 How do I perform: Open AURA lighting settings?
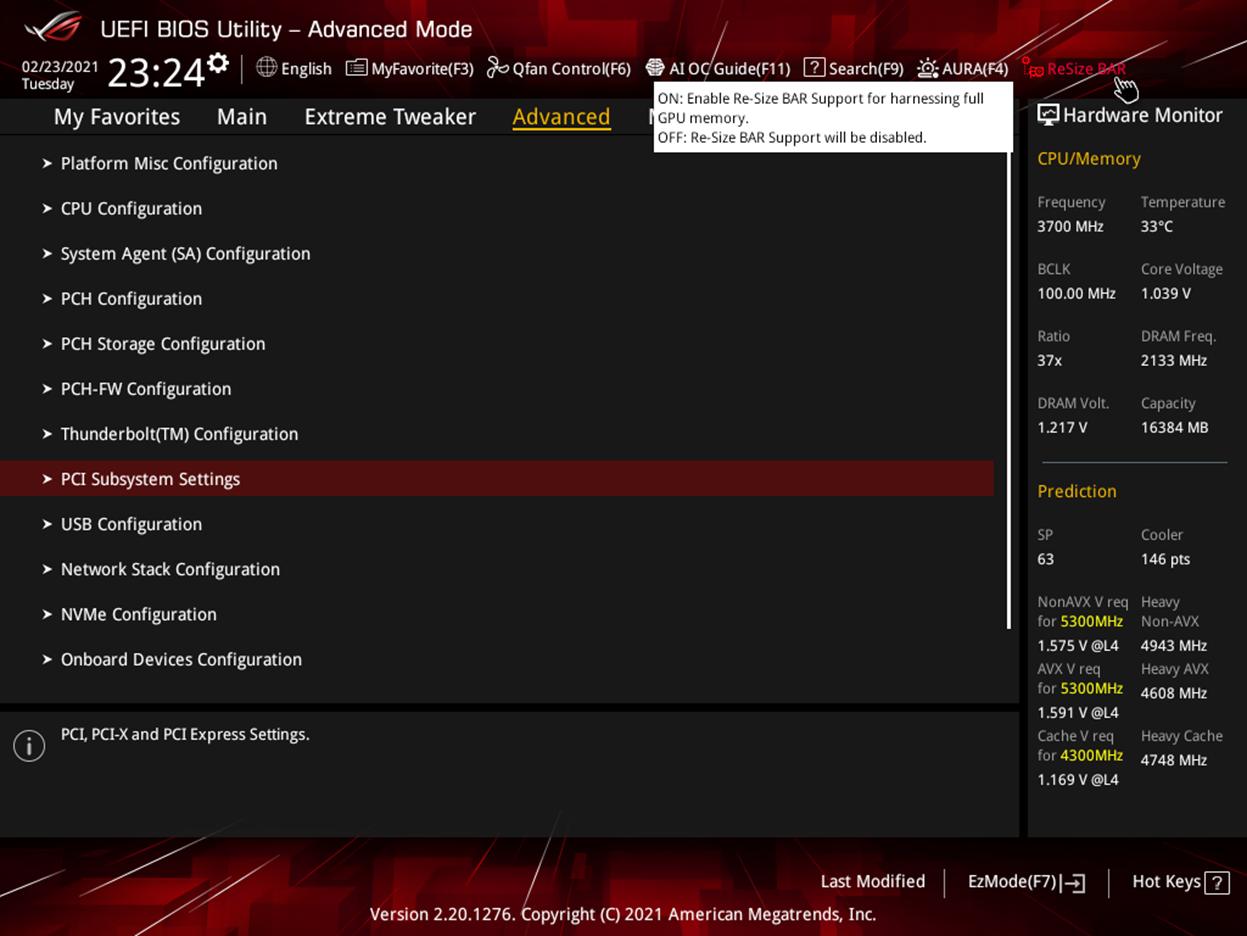963,68
